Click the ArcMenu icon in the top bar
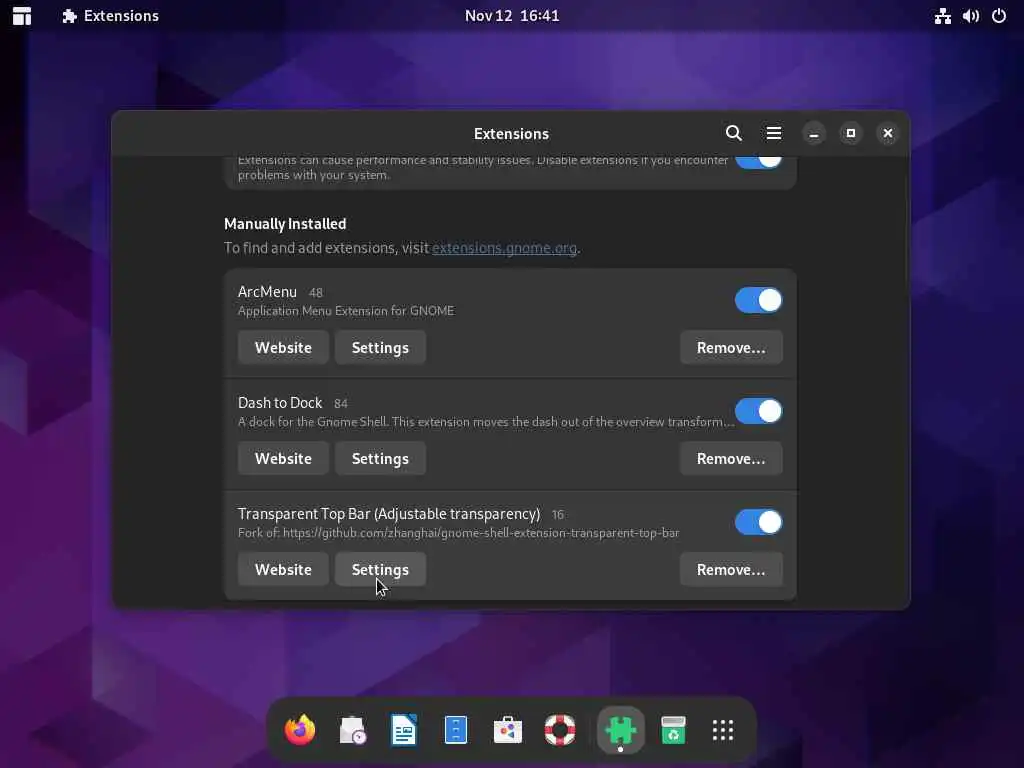 pyautogui.click(x=22, y=16)
